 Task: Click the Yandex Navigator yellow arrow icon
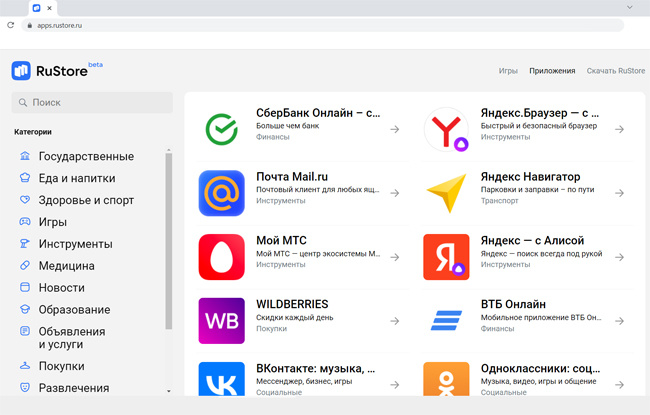pyautogui.click(x=446, y=193)
